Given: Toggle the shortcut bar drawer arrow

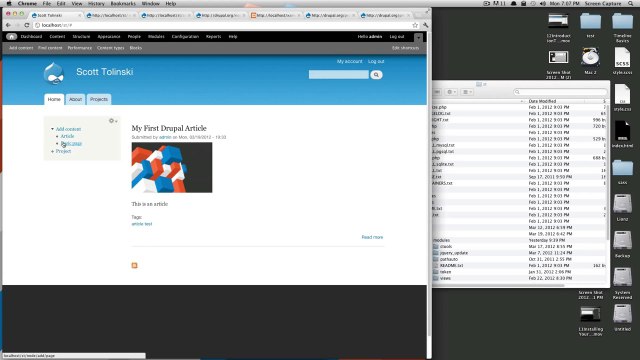Looking at the screenshot, I should (418, 37).
